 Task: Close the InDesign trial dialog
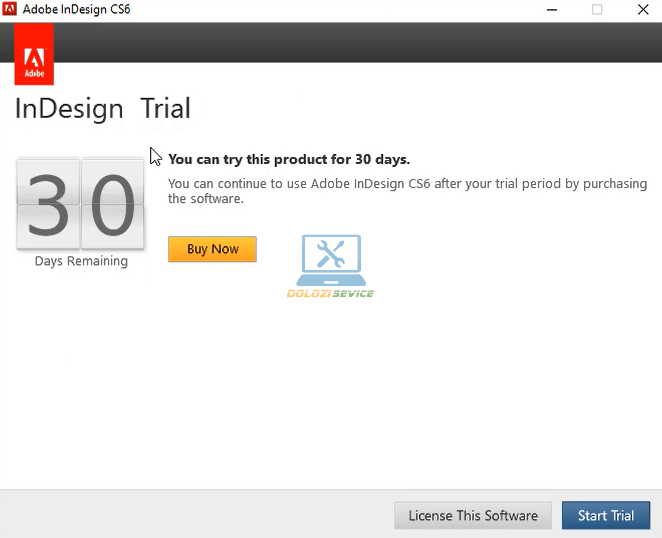click(x=641, y=9)
